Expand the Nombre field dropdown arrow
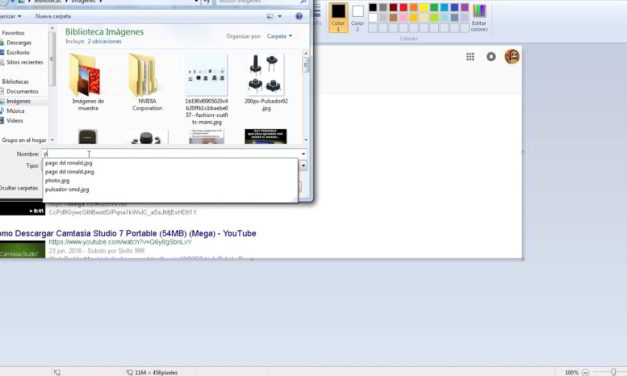The width and height of the screenshot is (627, 376). pyautogui.click(x=303, y=154)
